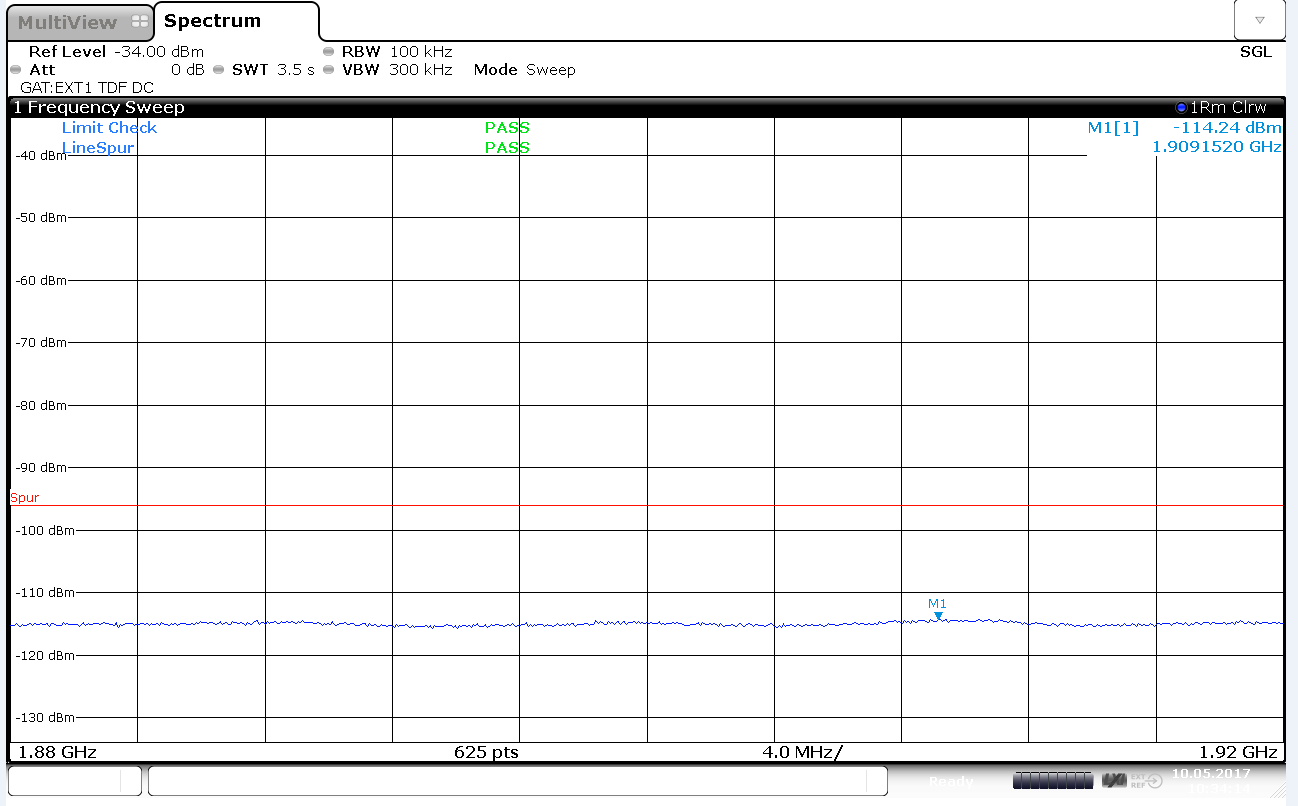Click the grey dot beside Att
Viewport: 1298px width, 806px height.
coord(15,70)
